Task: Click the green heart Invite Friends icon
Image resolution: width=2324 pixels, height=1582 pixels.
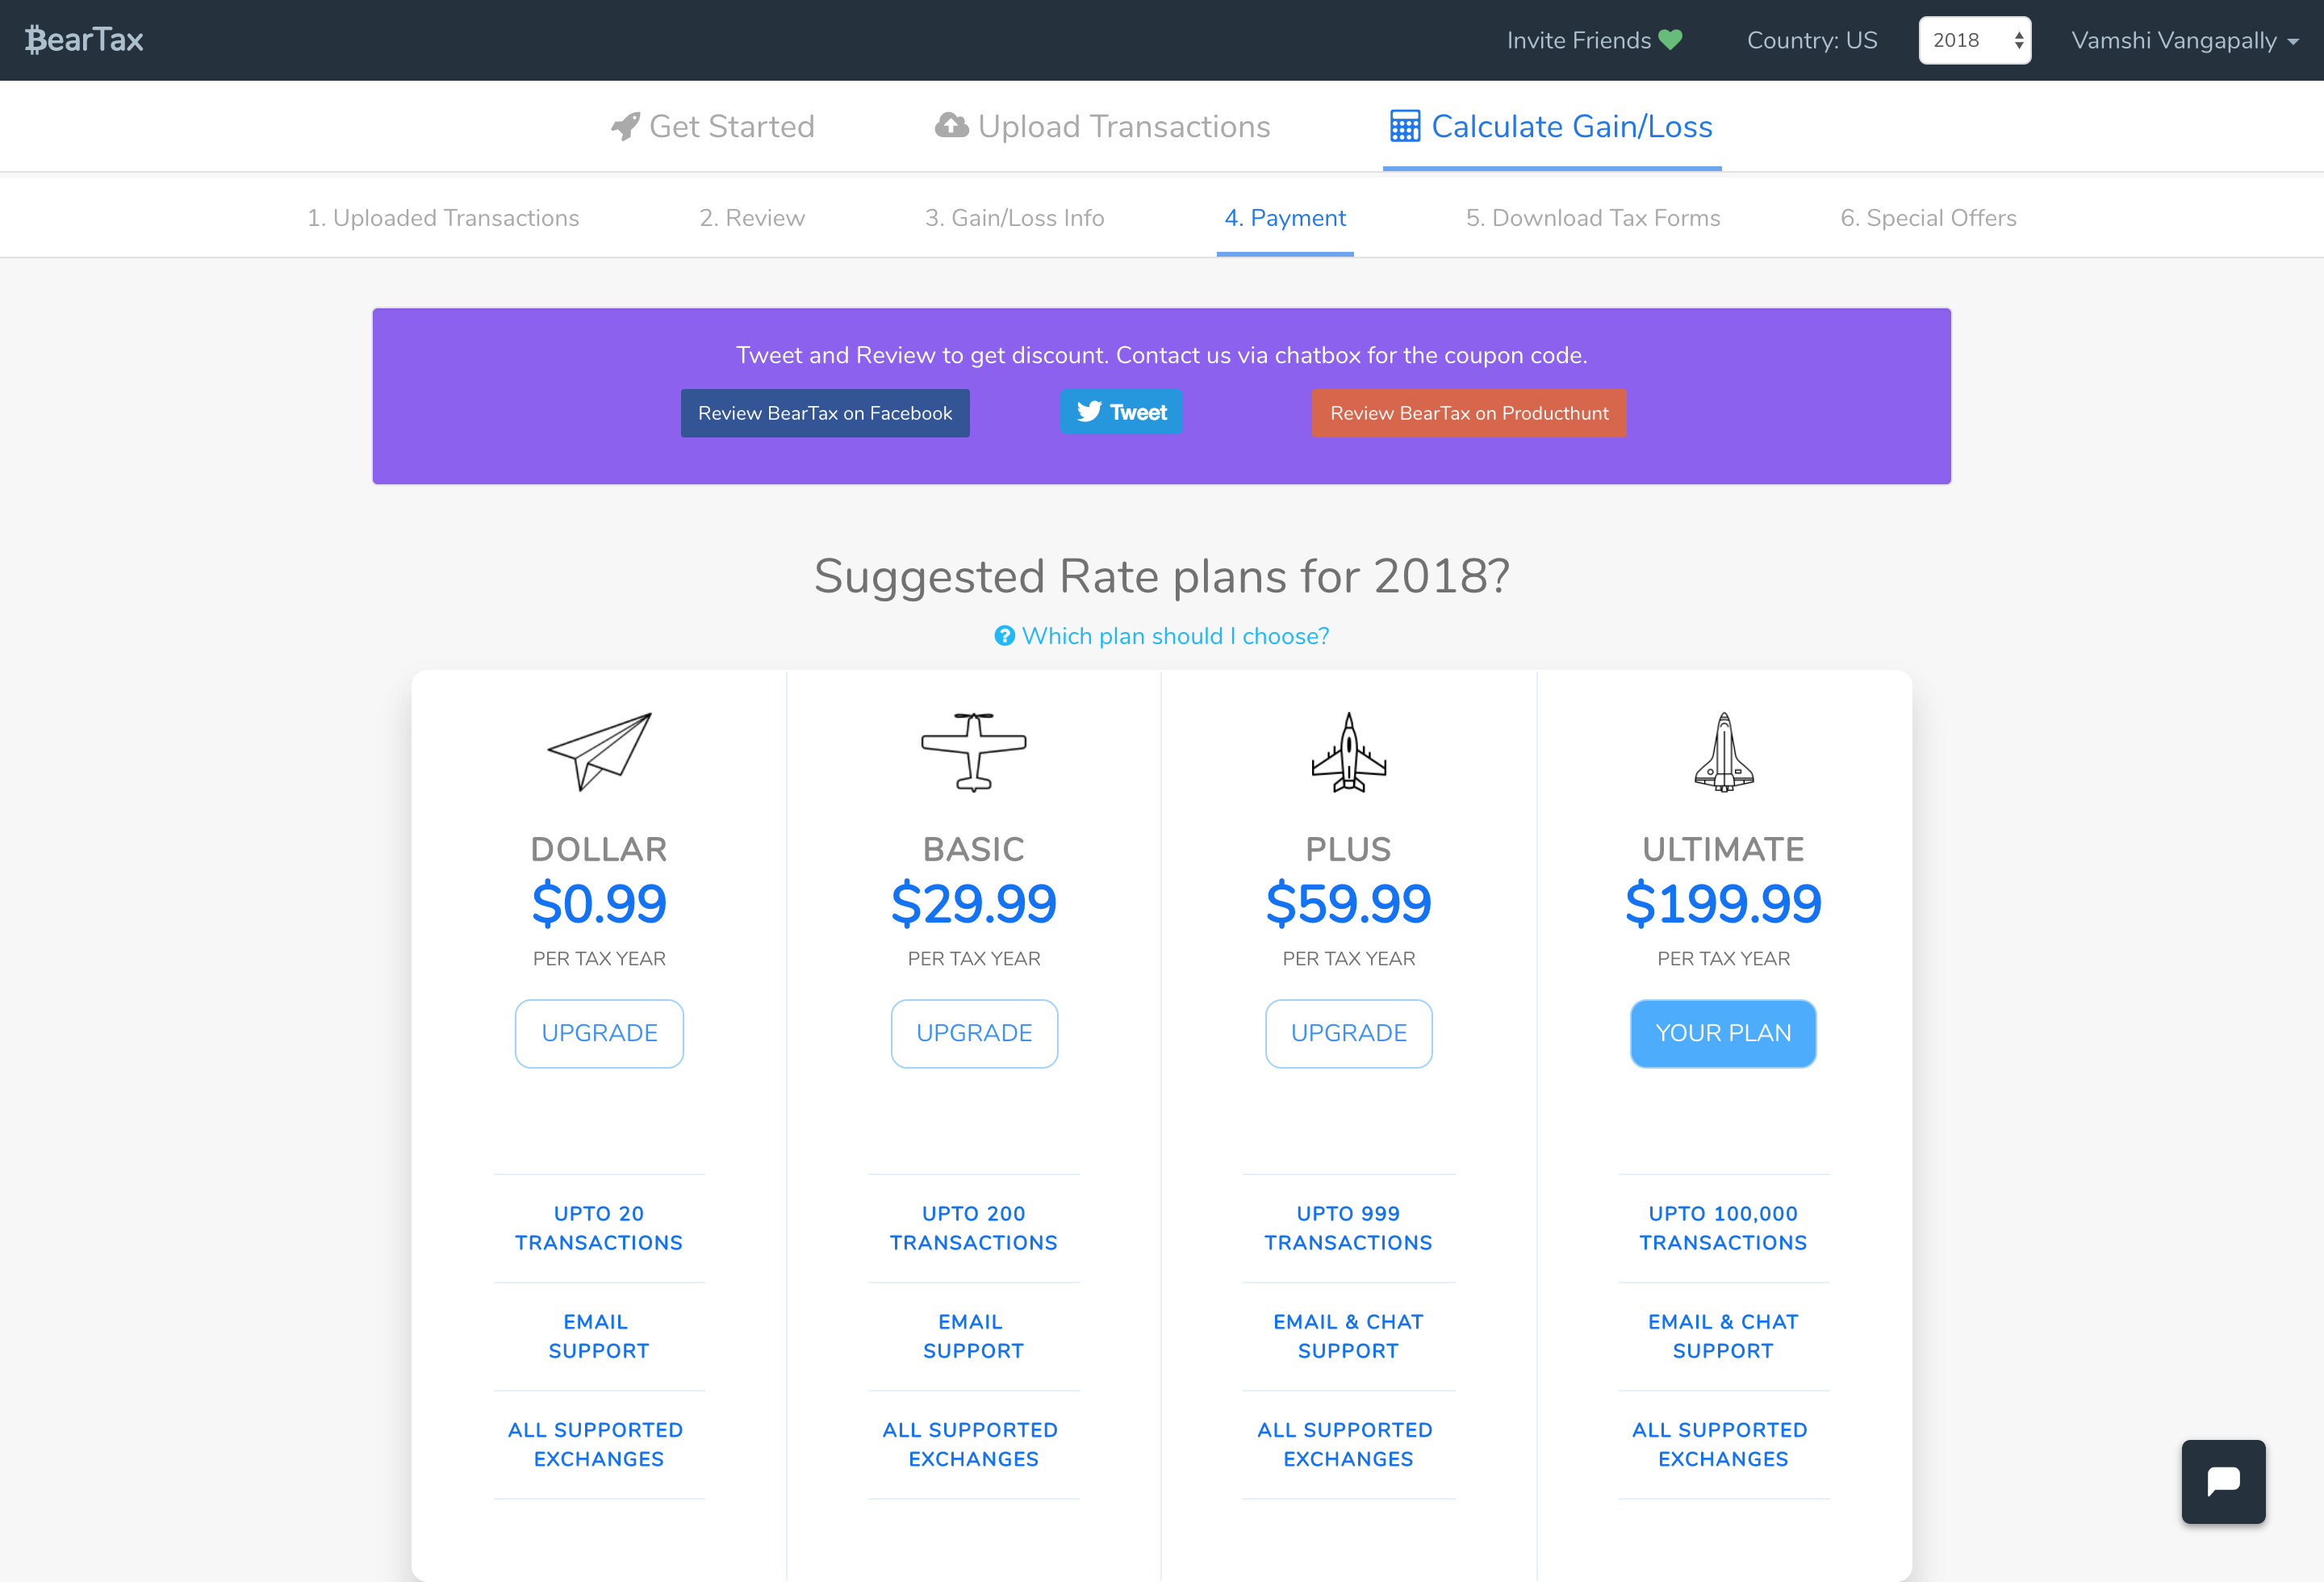Action: tap(1670, 40)
